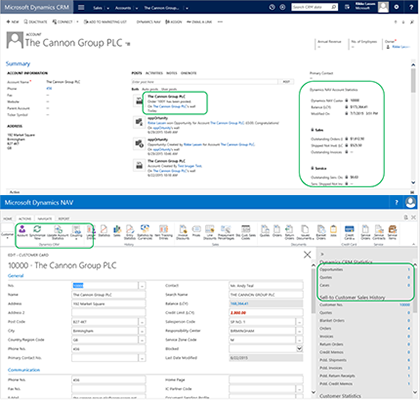
Task: Click the Prices ribbon icon
Action: click(196, 231)
